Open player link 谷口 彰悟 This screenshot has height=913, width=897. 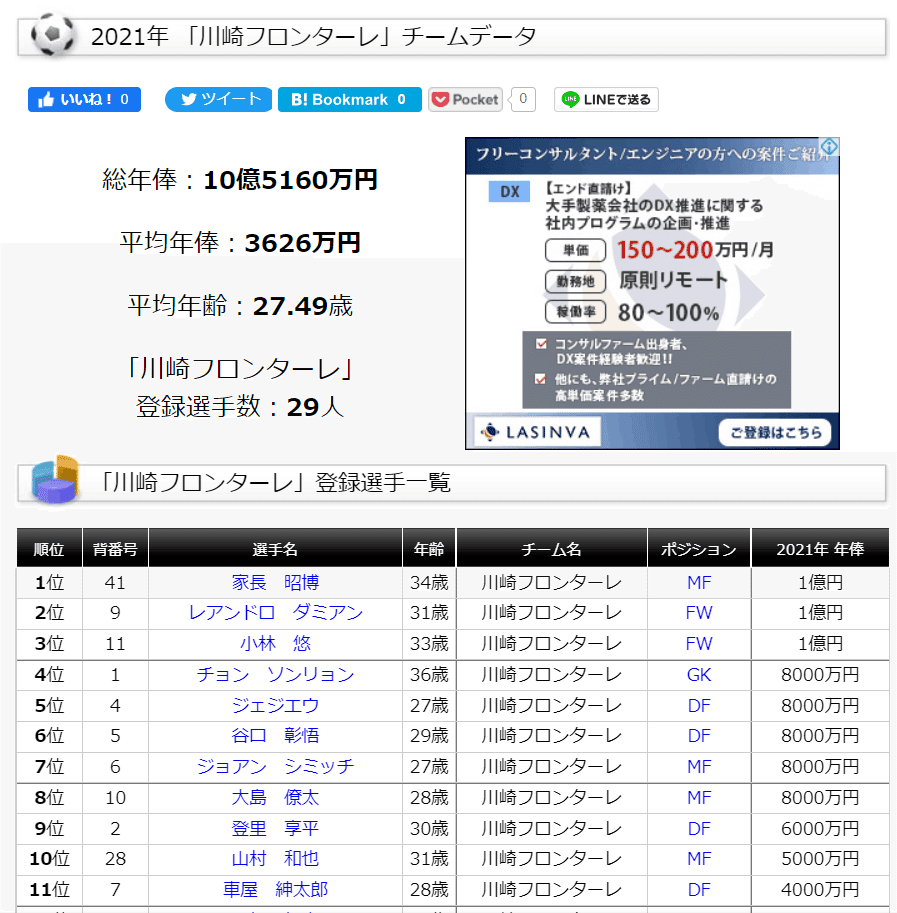[x=275, y=736]
